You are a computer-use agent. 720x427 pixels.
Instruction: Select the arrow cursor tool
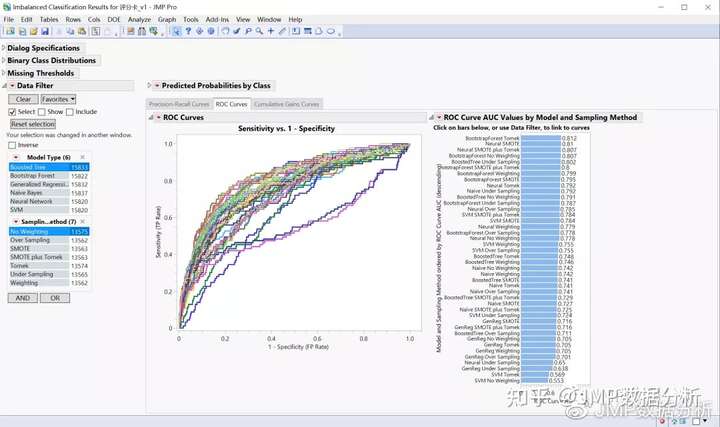coord(176,31)
